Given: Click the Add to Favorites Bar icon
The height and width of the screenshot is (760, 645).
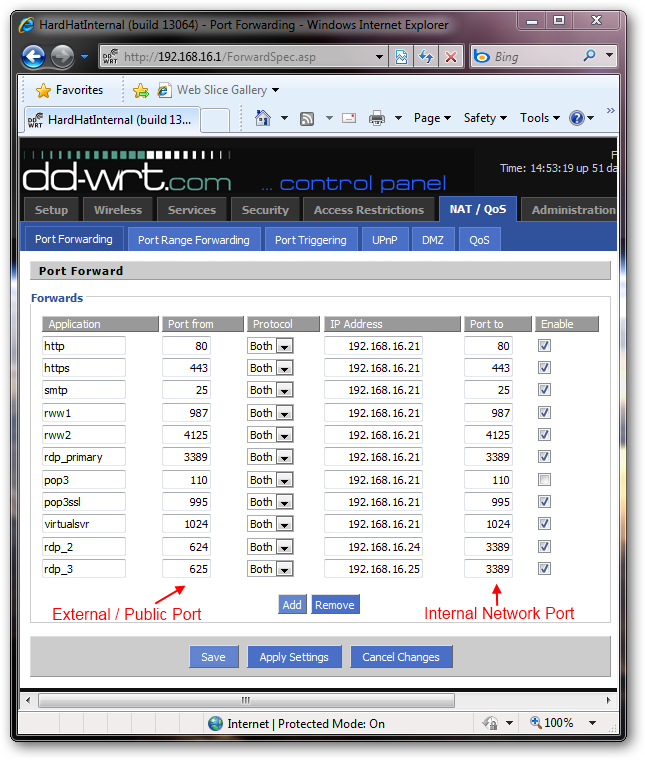Looking at the screenshot, I should (x=141, y=90).
